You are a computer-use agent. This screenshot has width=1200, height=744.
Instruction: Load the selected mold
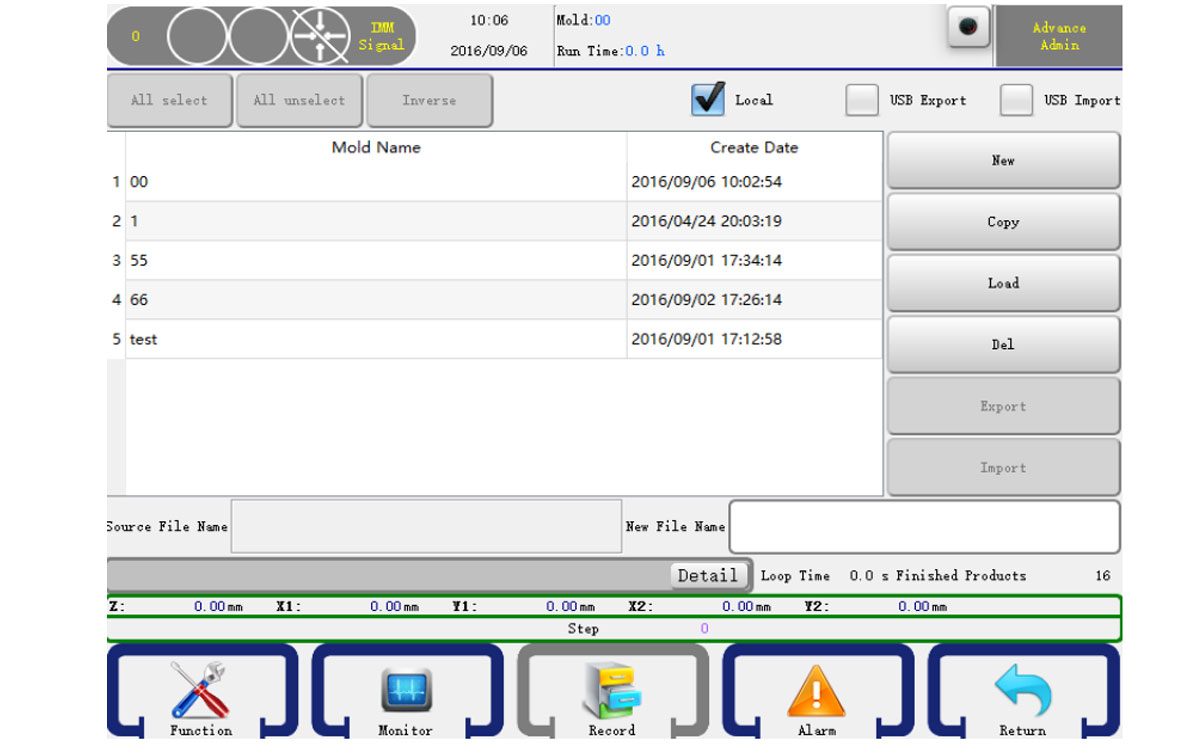(1003, 283)
